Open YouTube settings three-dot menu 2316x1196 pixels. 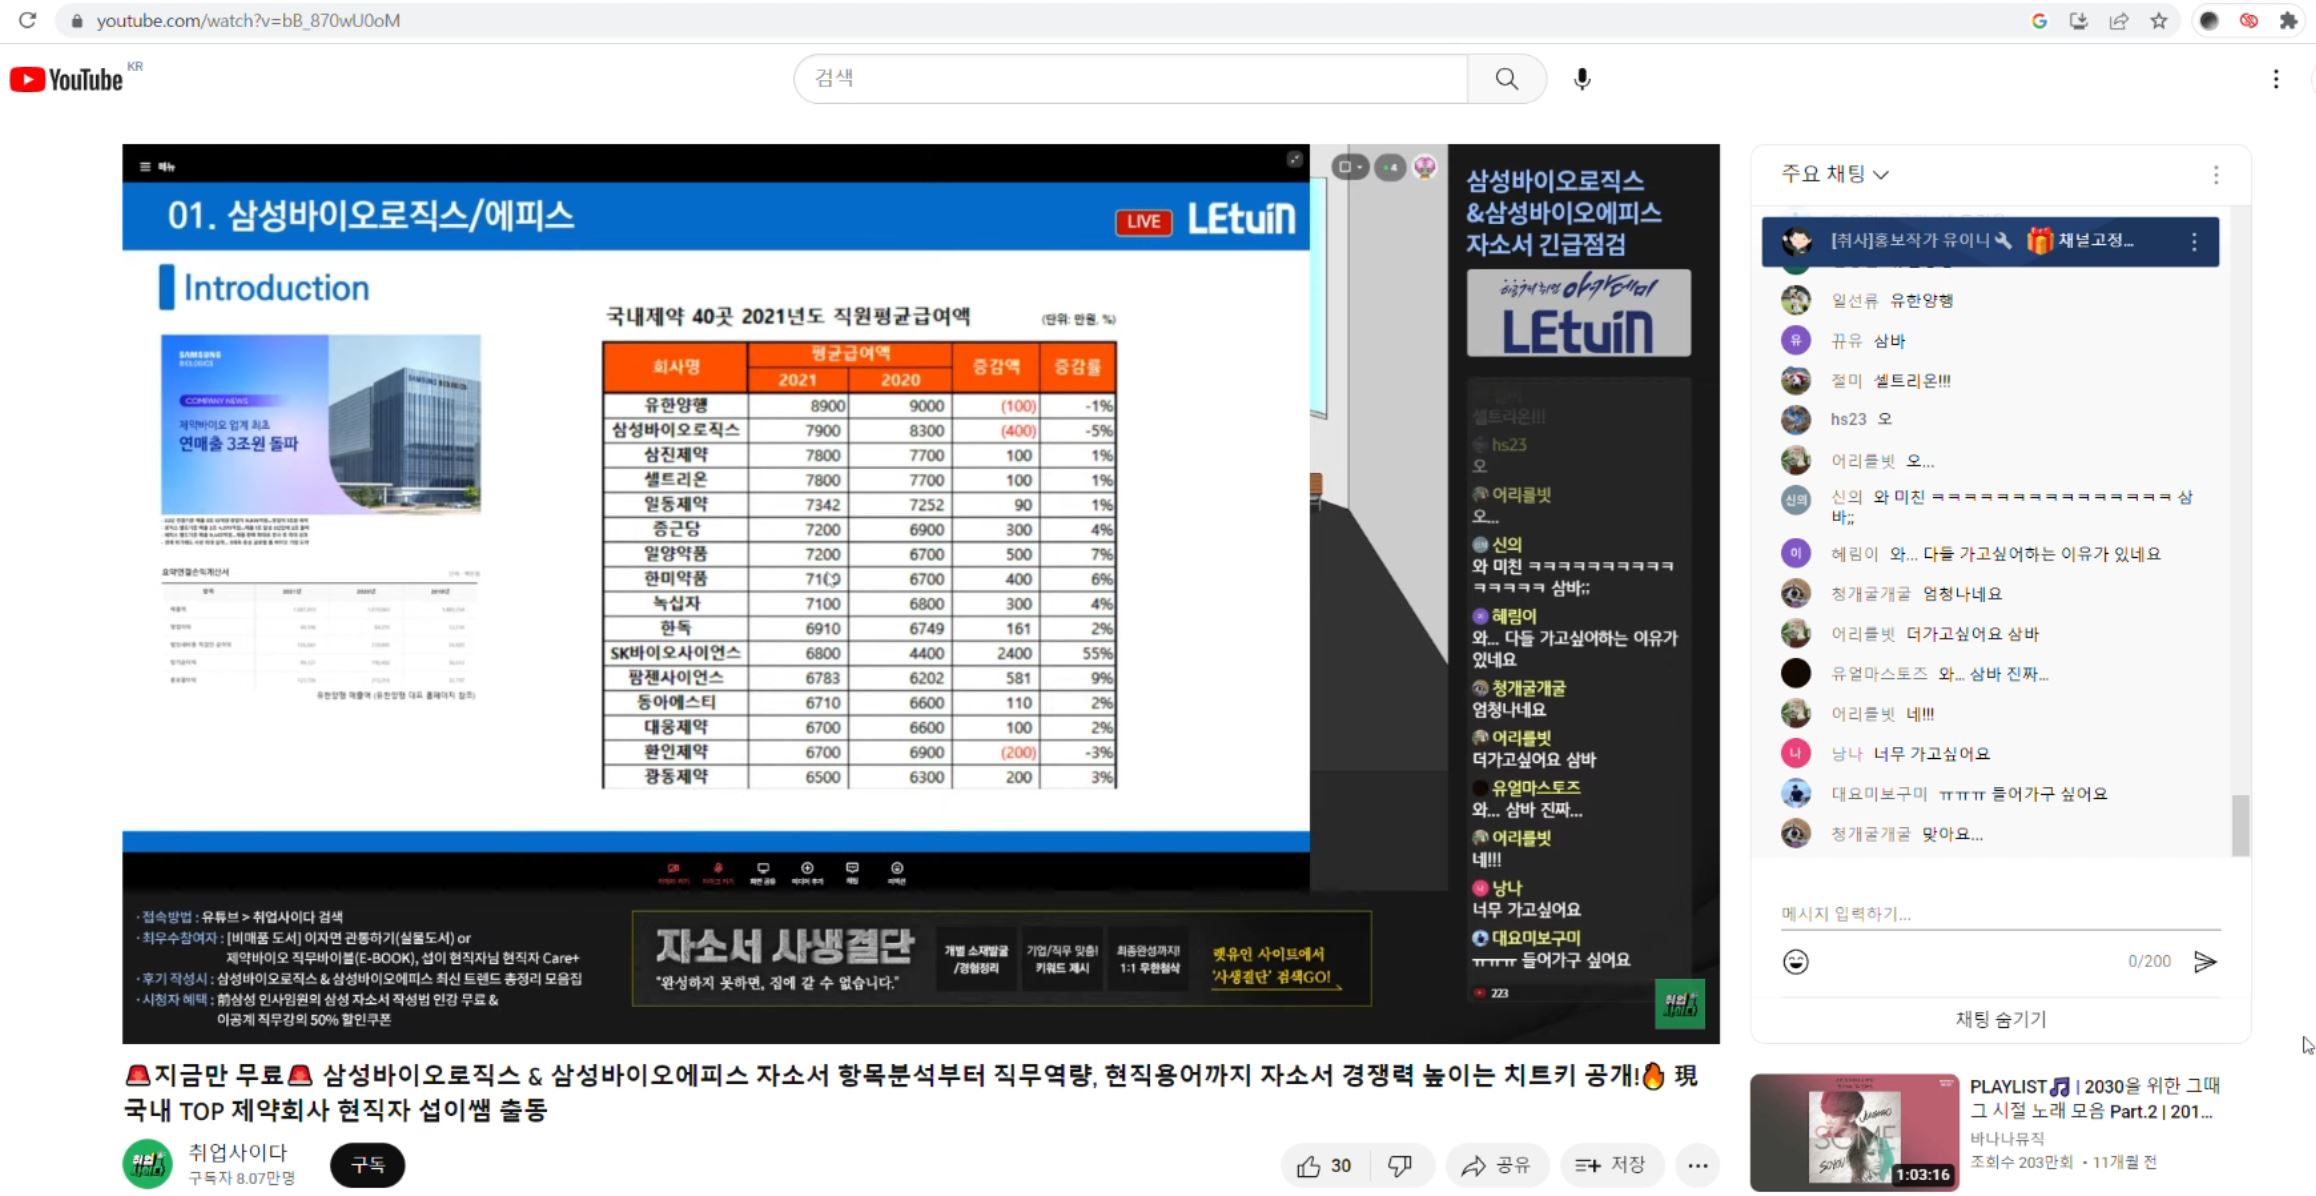pyautogui.click(x=2276, y=79)
